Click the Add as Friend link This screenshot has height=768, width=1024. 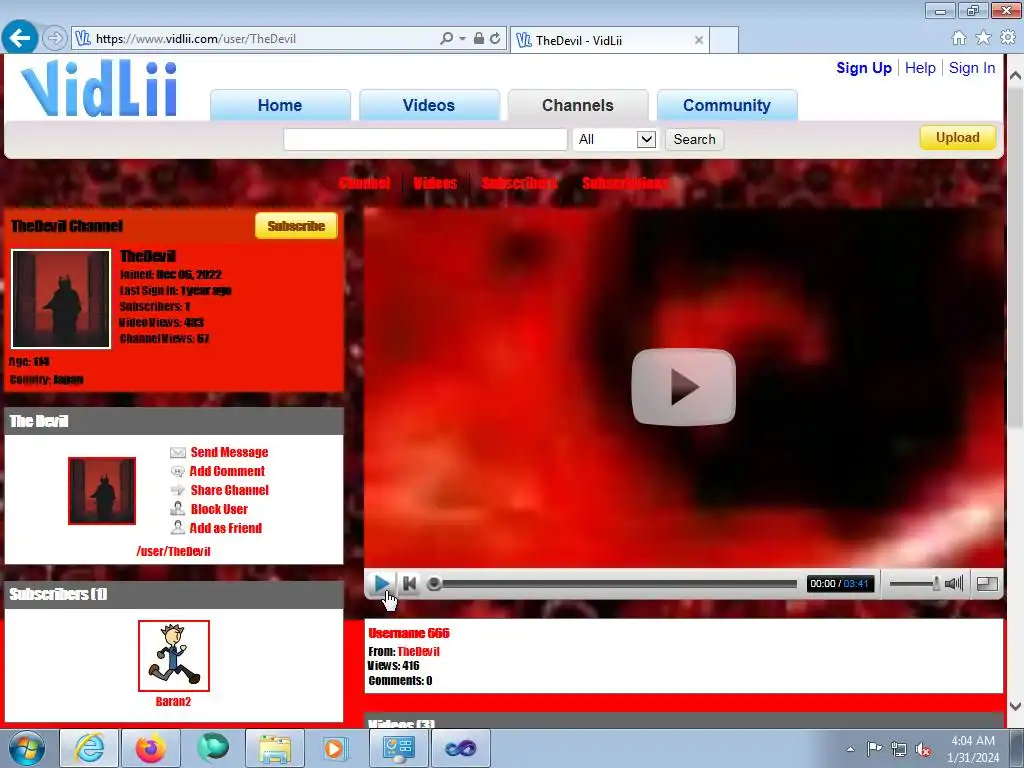[x=225, y=528]
